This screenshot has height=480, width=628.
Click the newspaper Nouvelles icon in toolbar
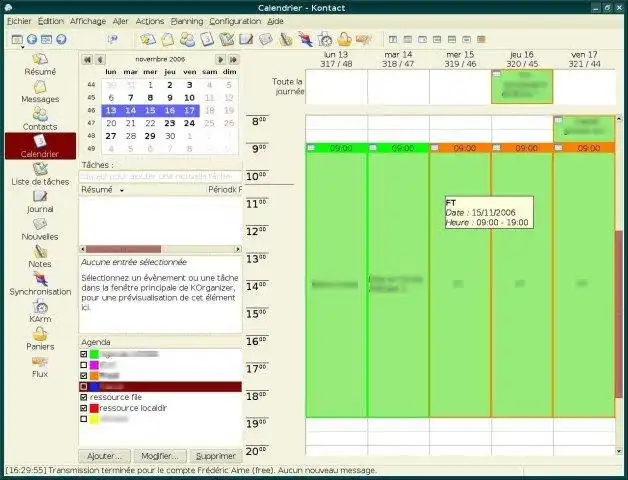tap(266, 39)
